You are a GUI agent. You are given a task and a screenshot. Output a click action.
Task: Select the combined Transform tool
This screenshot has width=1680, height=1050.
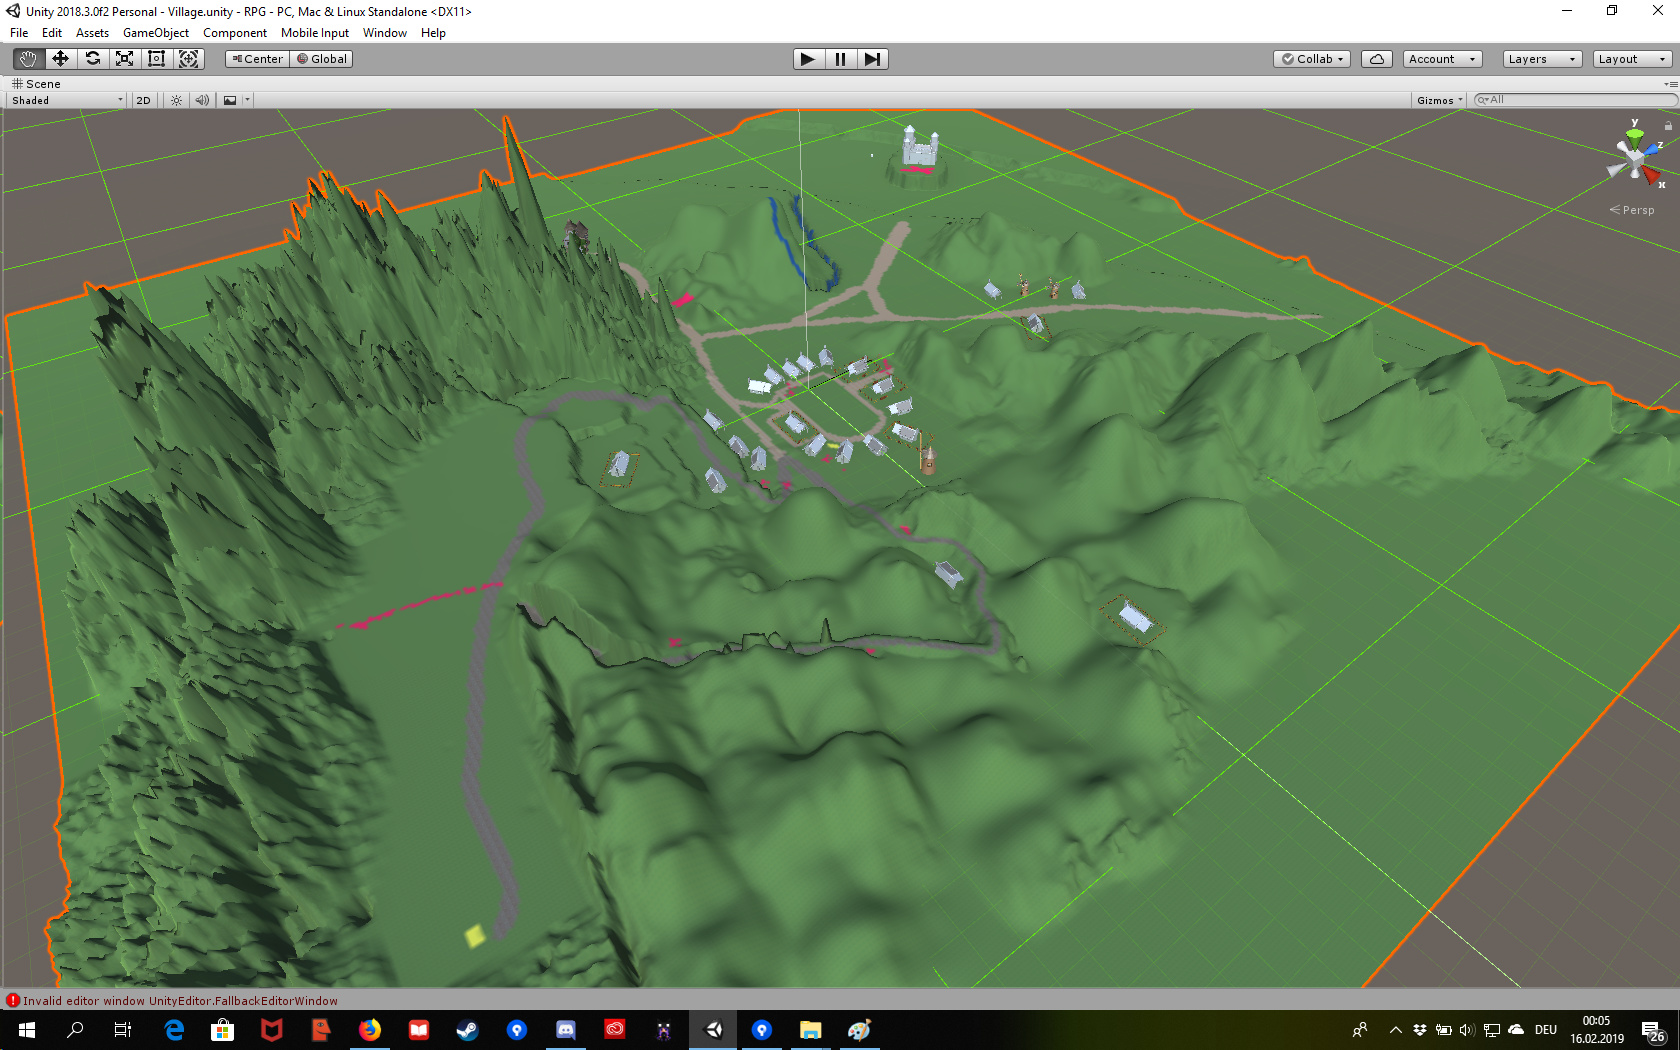188,59
